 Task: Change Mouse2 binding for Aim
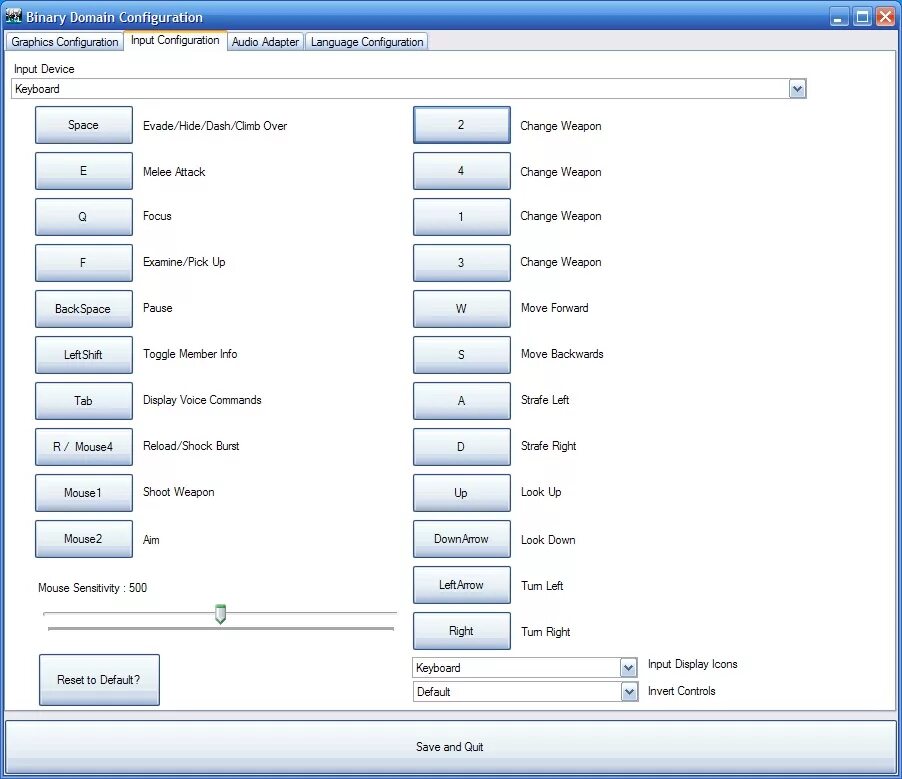[83, 539]
